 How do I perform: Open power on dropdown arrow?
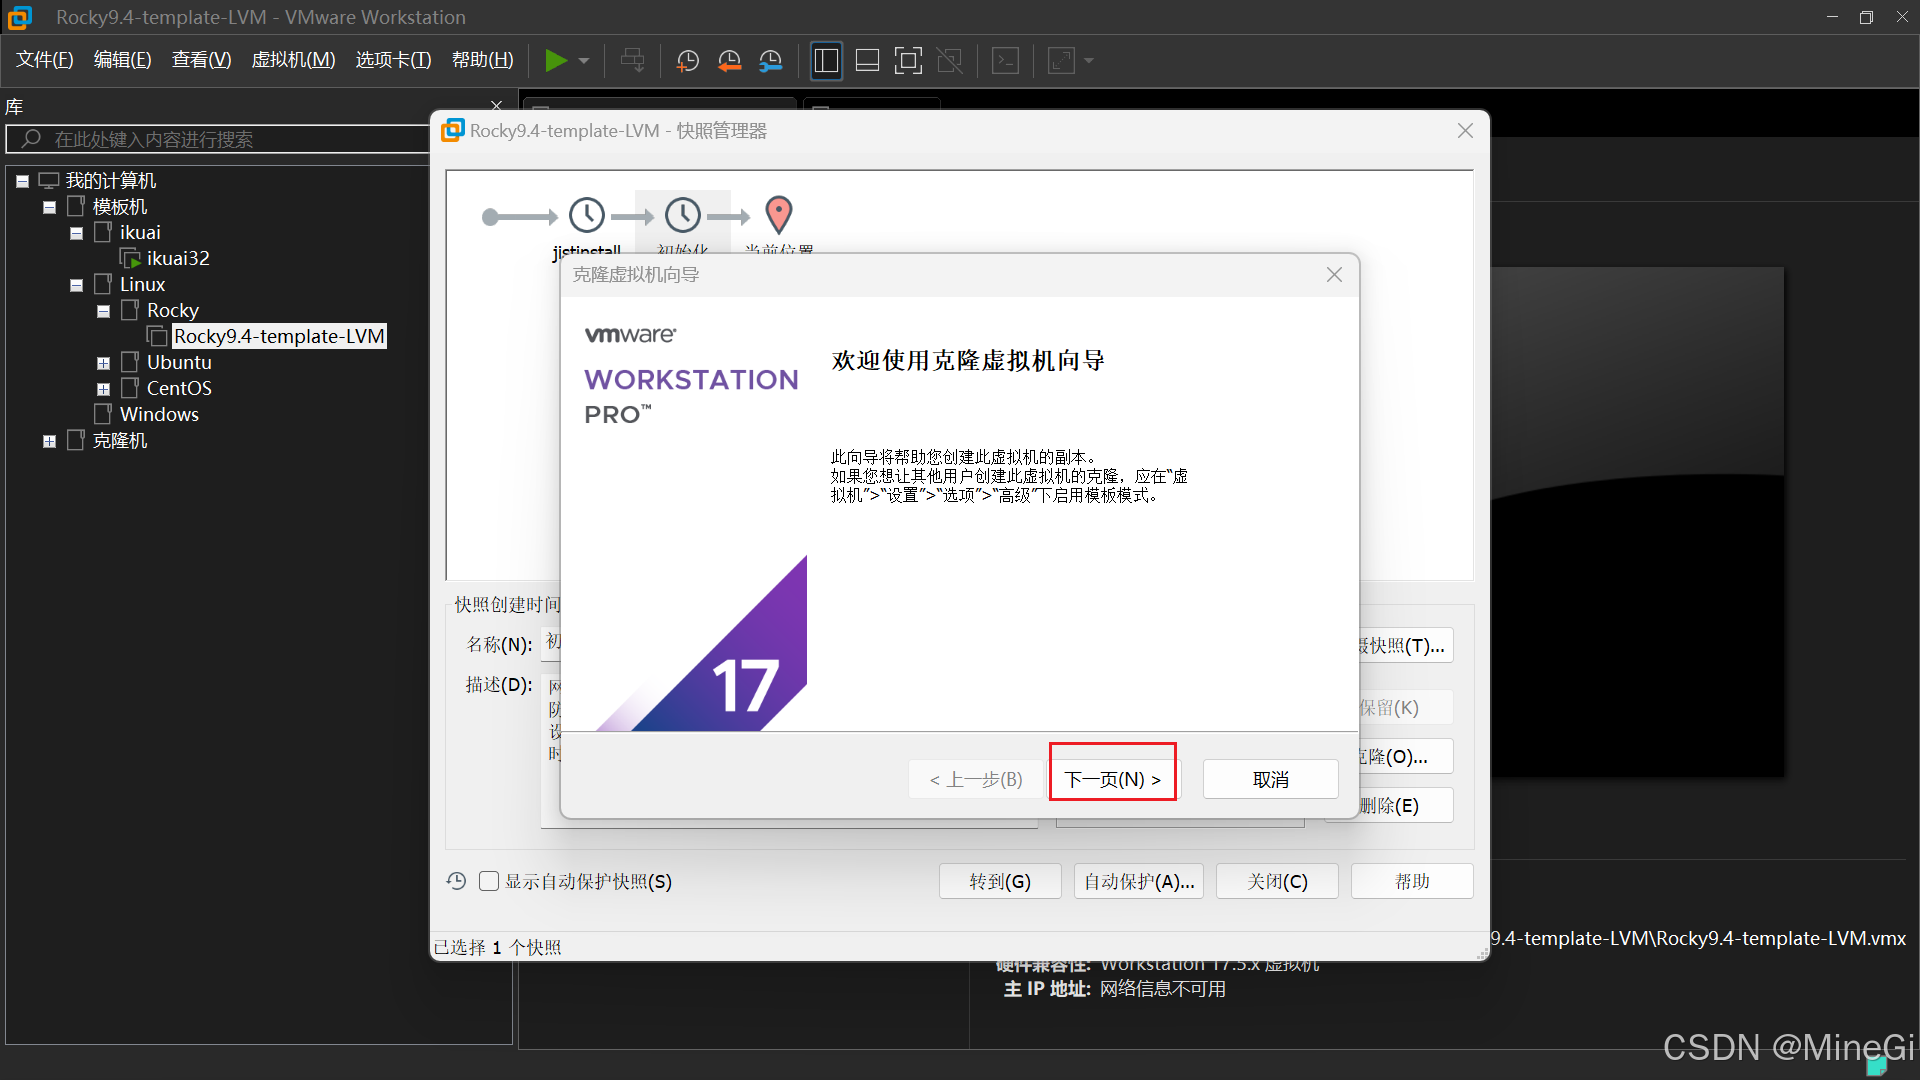(x=584, y=61)
